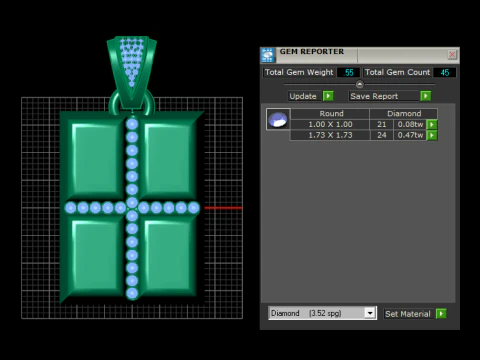Select the 1.73 X 1.73 size cell

pyautogui.click(x=330, y=135)
